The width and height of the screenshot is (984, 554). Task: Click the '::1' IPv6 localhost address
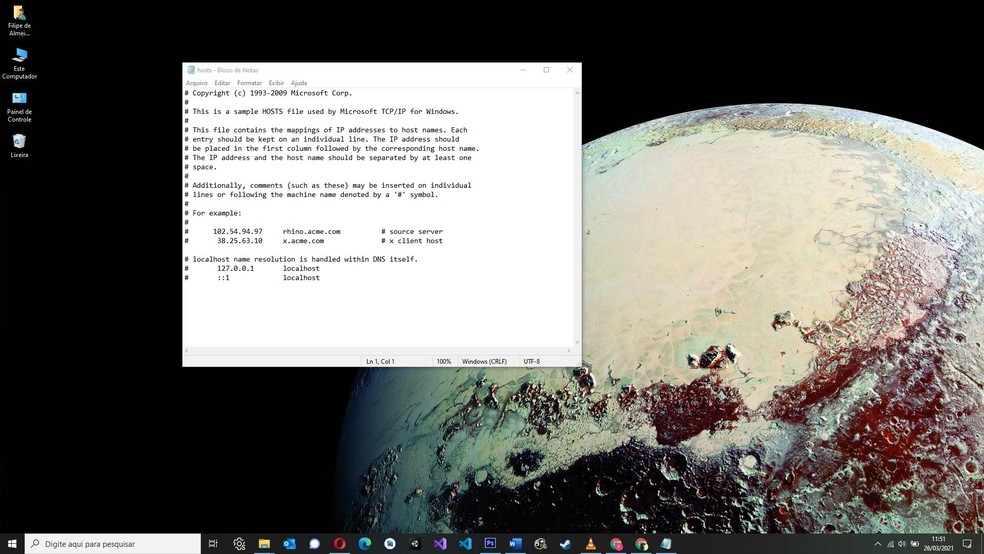coord(223,278)
